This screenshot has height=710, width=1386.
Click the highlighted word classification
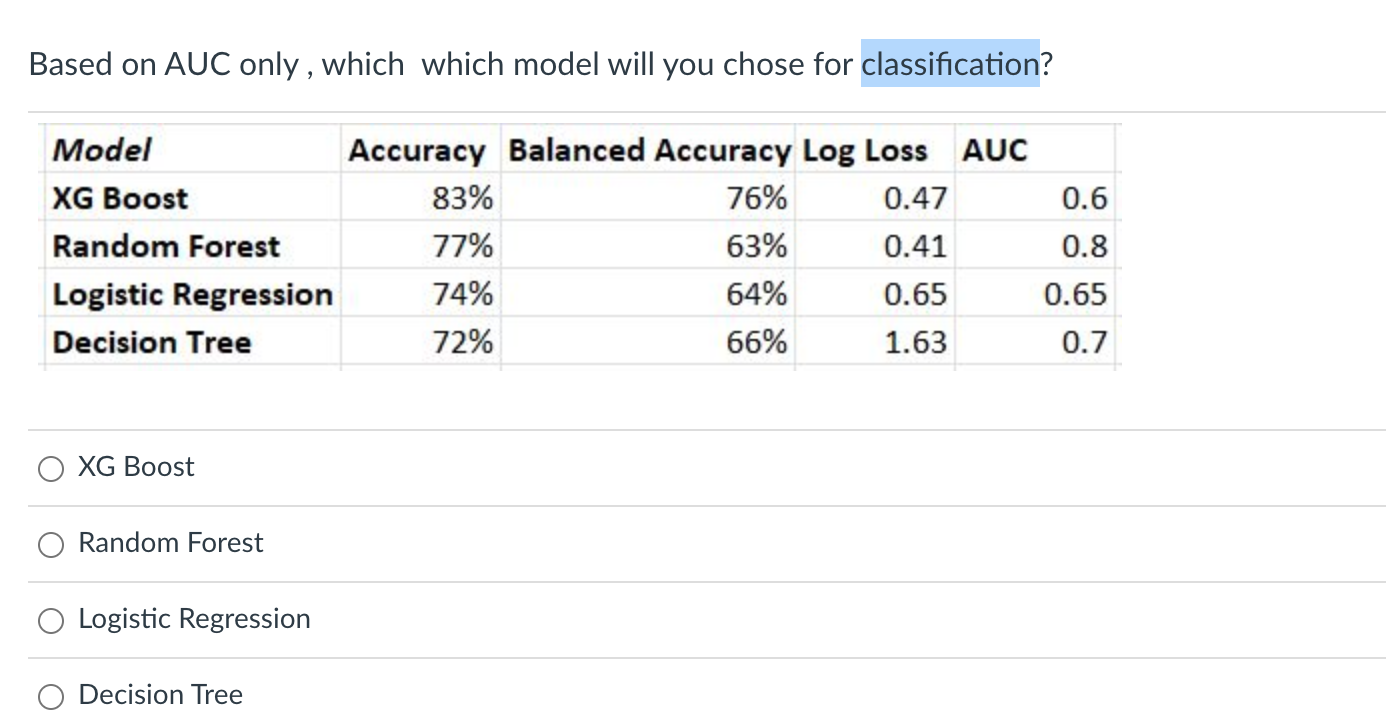pyautogui.click(x=950, y=63)
